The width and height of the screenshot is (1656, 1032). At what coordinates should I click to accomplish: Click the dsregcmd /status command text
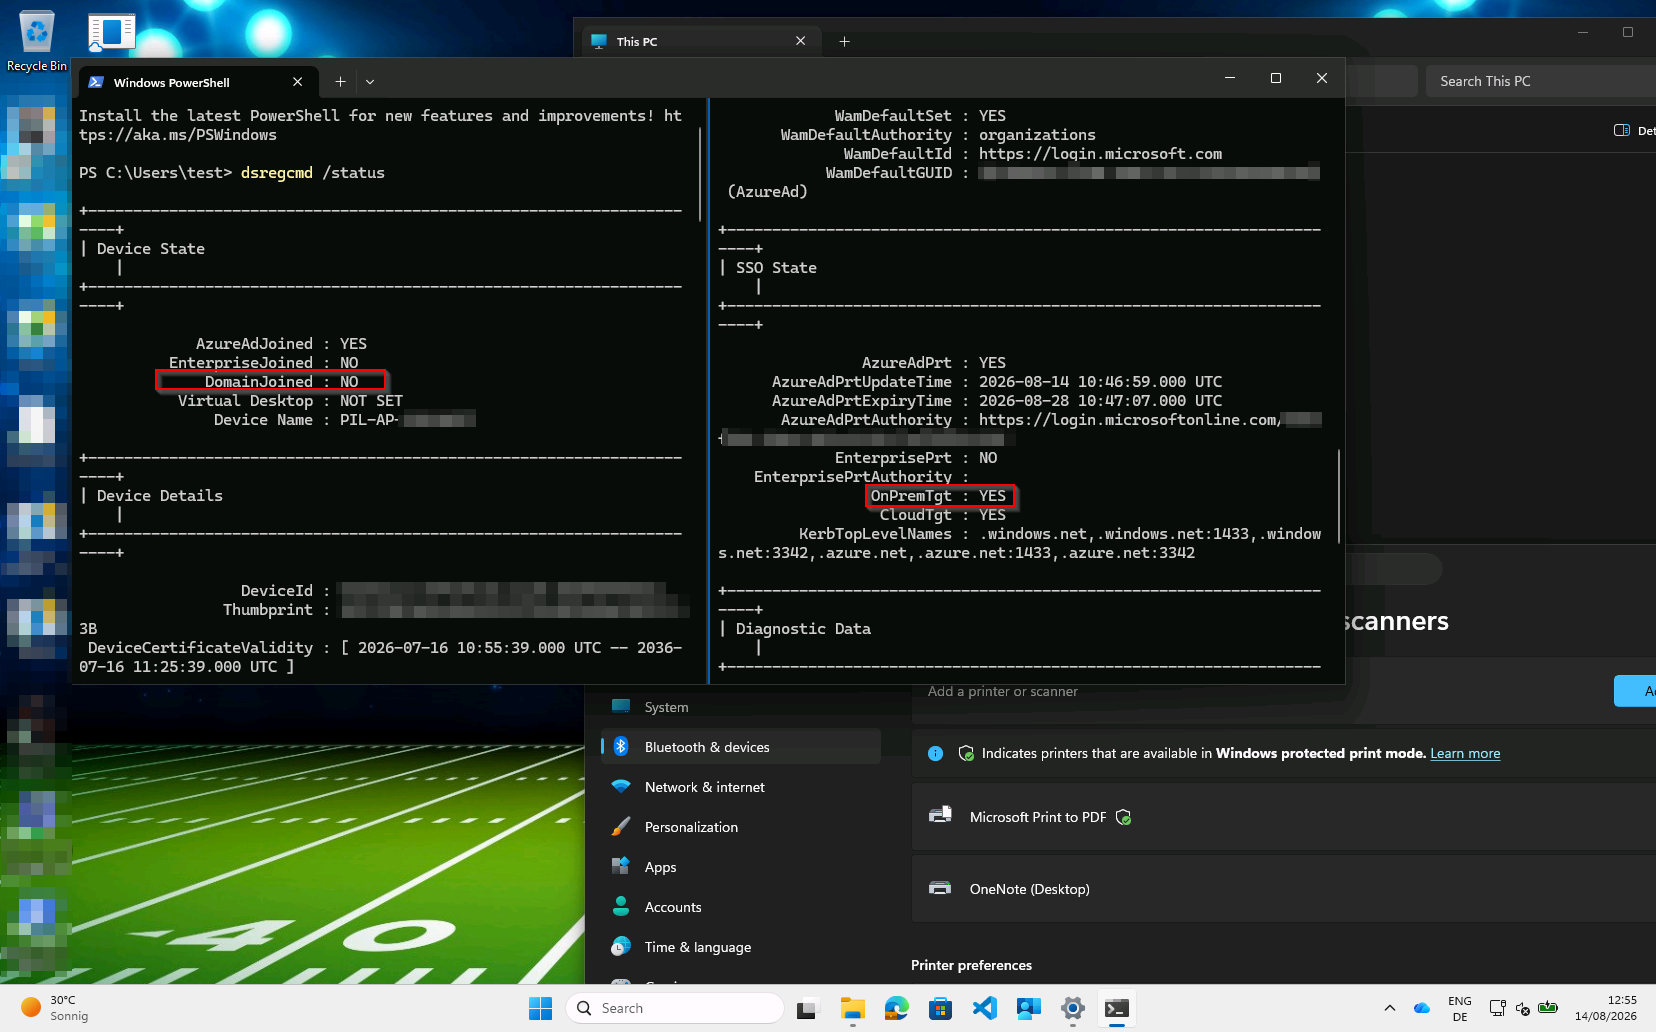point(312,172)
